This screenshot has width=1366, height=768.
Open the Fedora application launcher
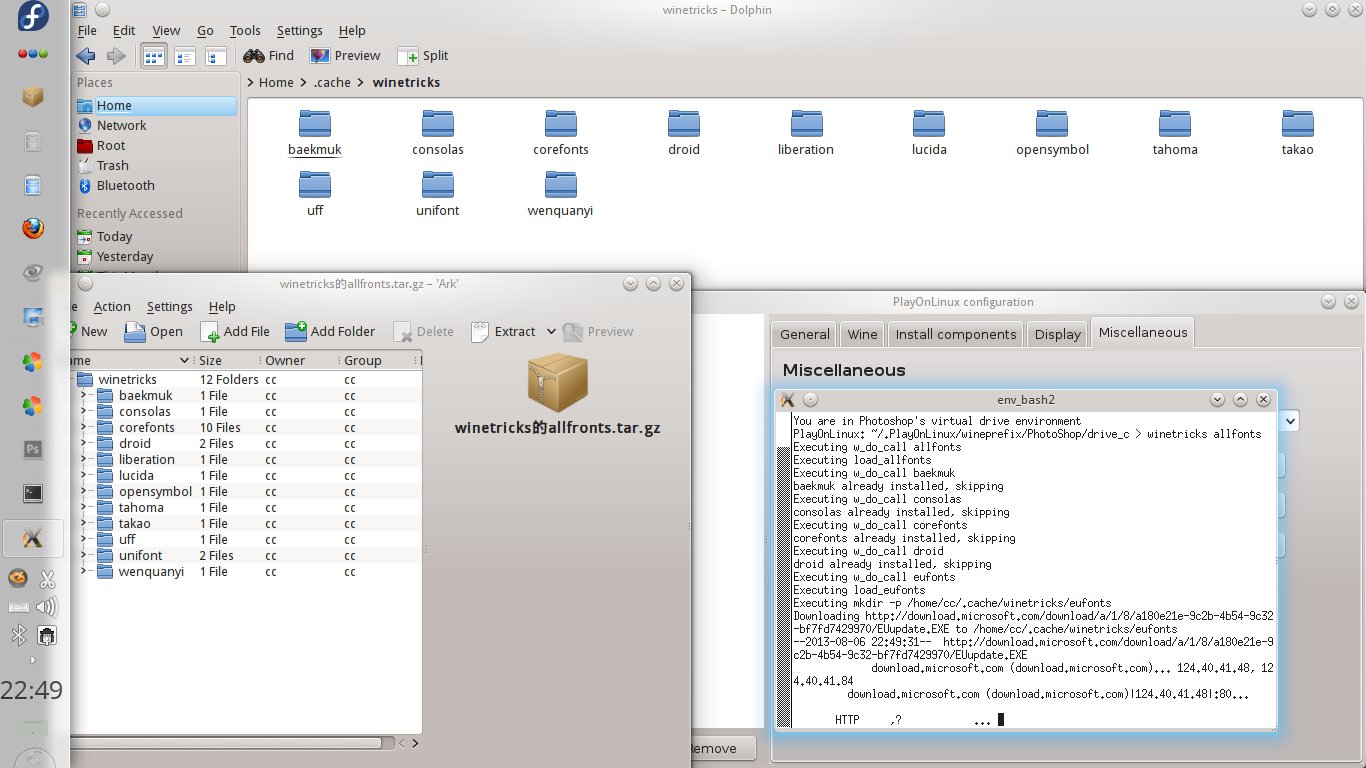coord(33,18)
